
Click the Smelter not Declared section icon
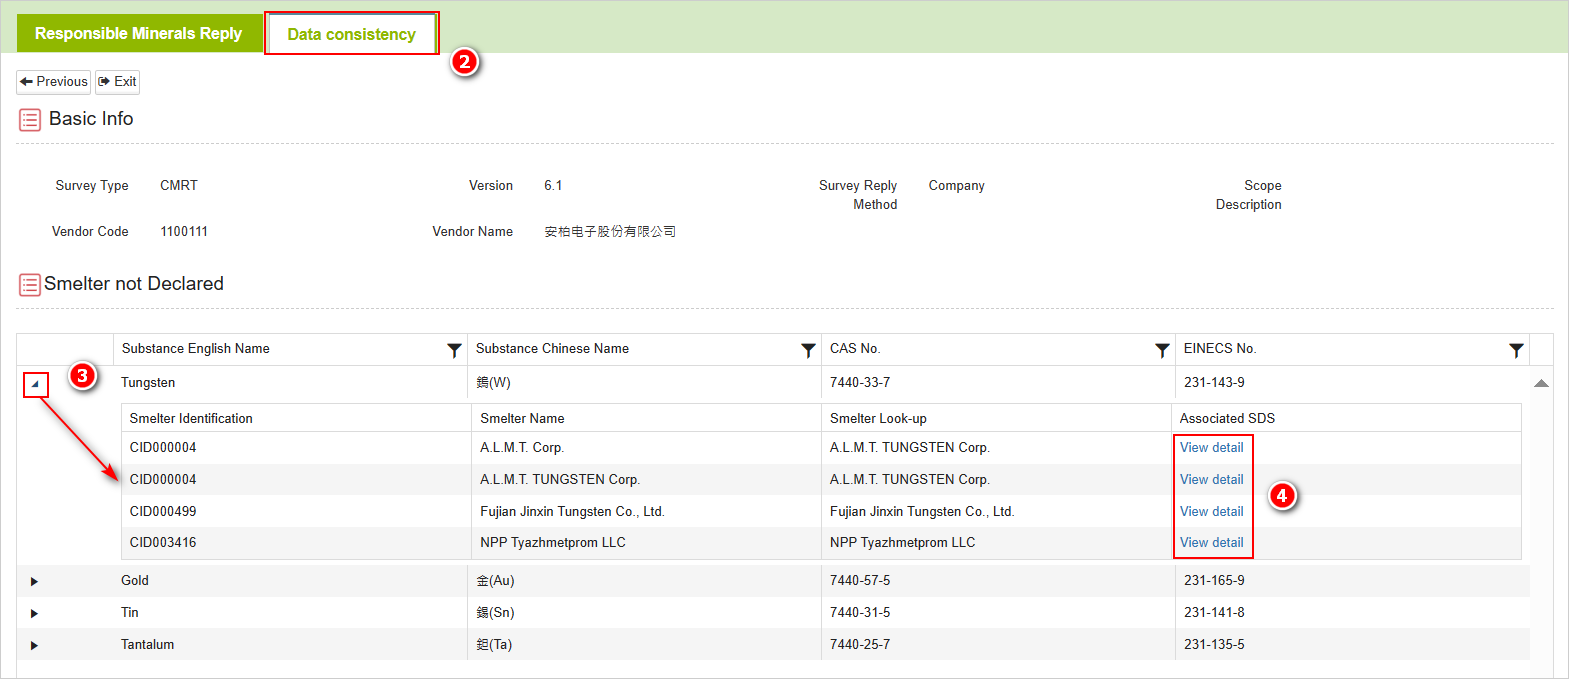30,285
